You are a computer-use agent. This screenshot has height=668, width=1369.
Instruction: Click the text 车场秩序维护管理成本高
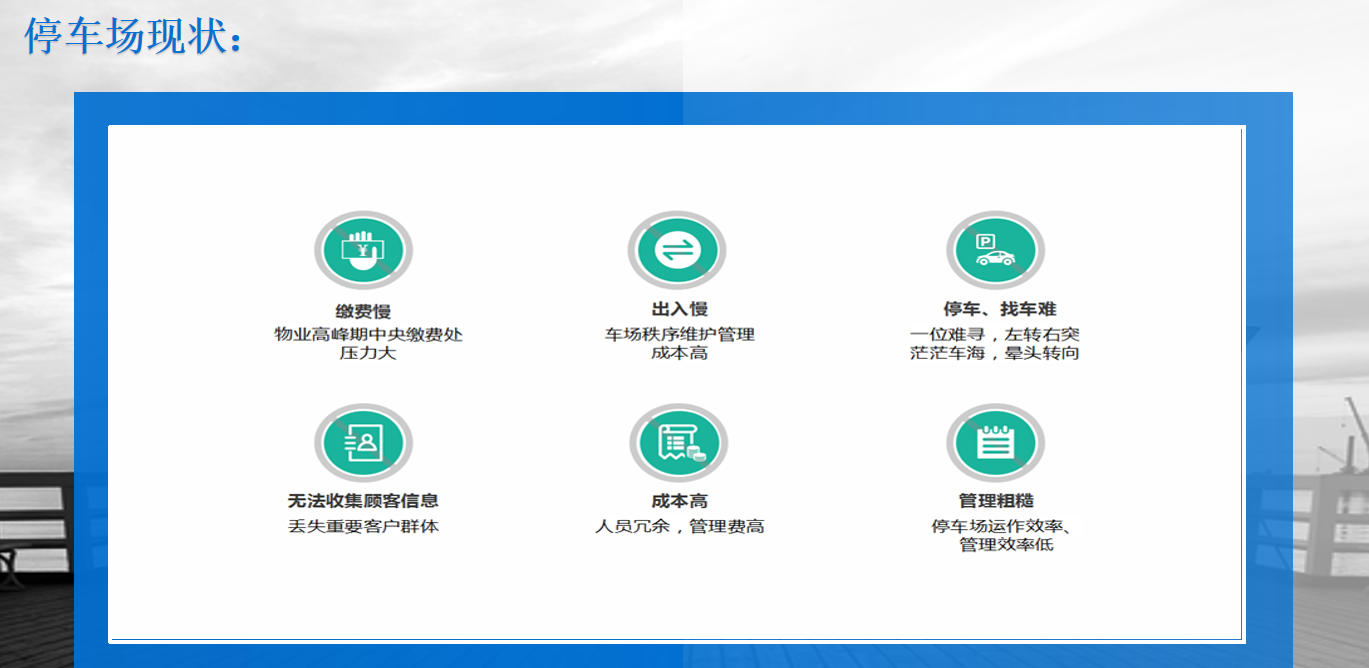pyautogui.click(x=677, y=344)
